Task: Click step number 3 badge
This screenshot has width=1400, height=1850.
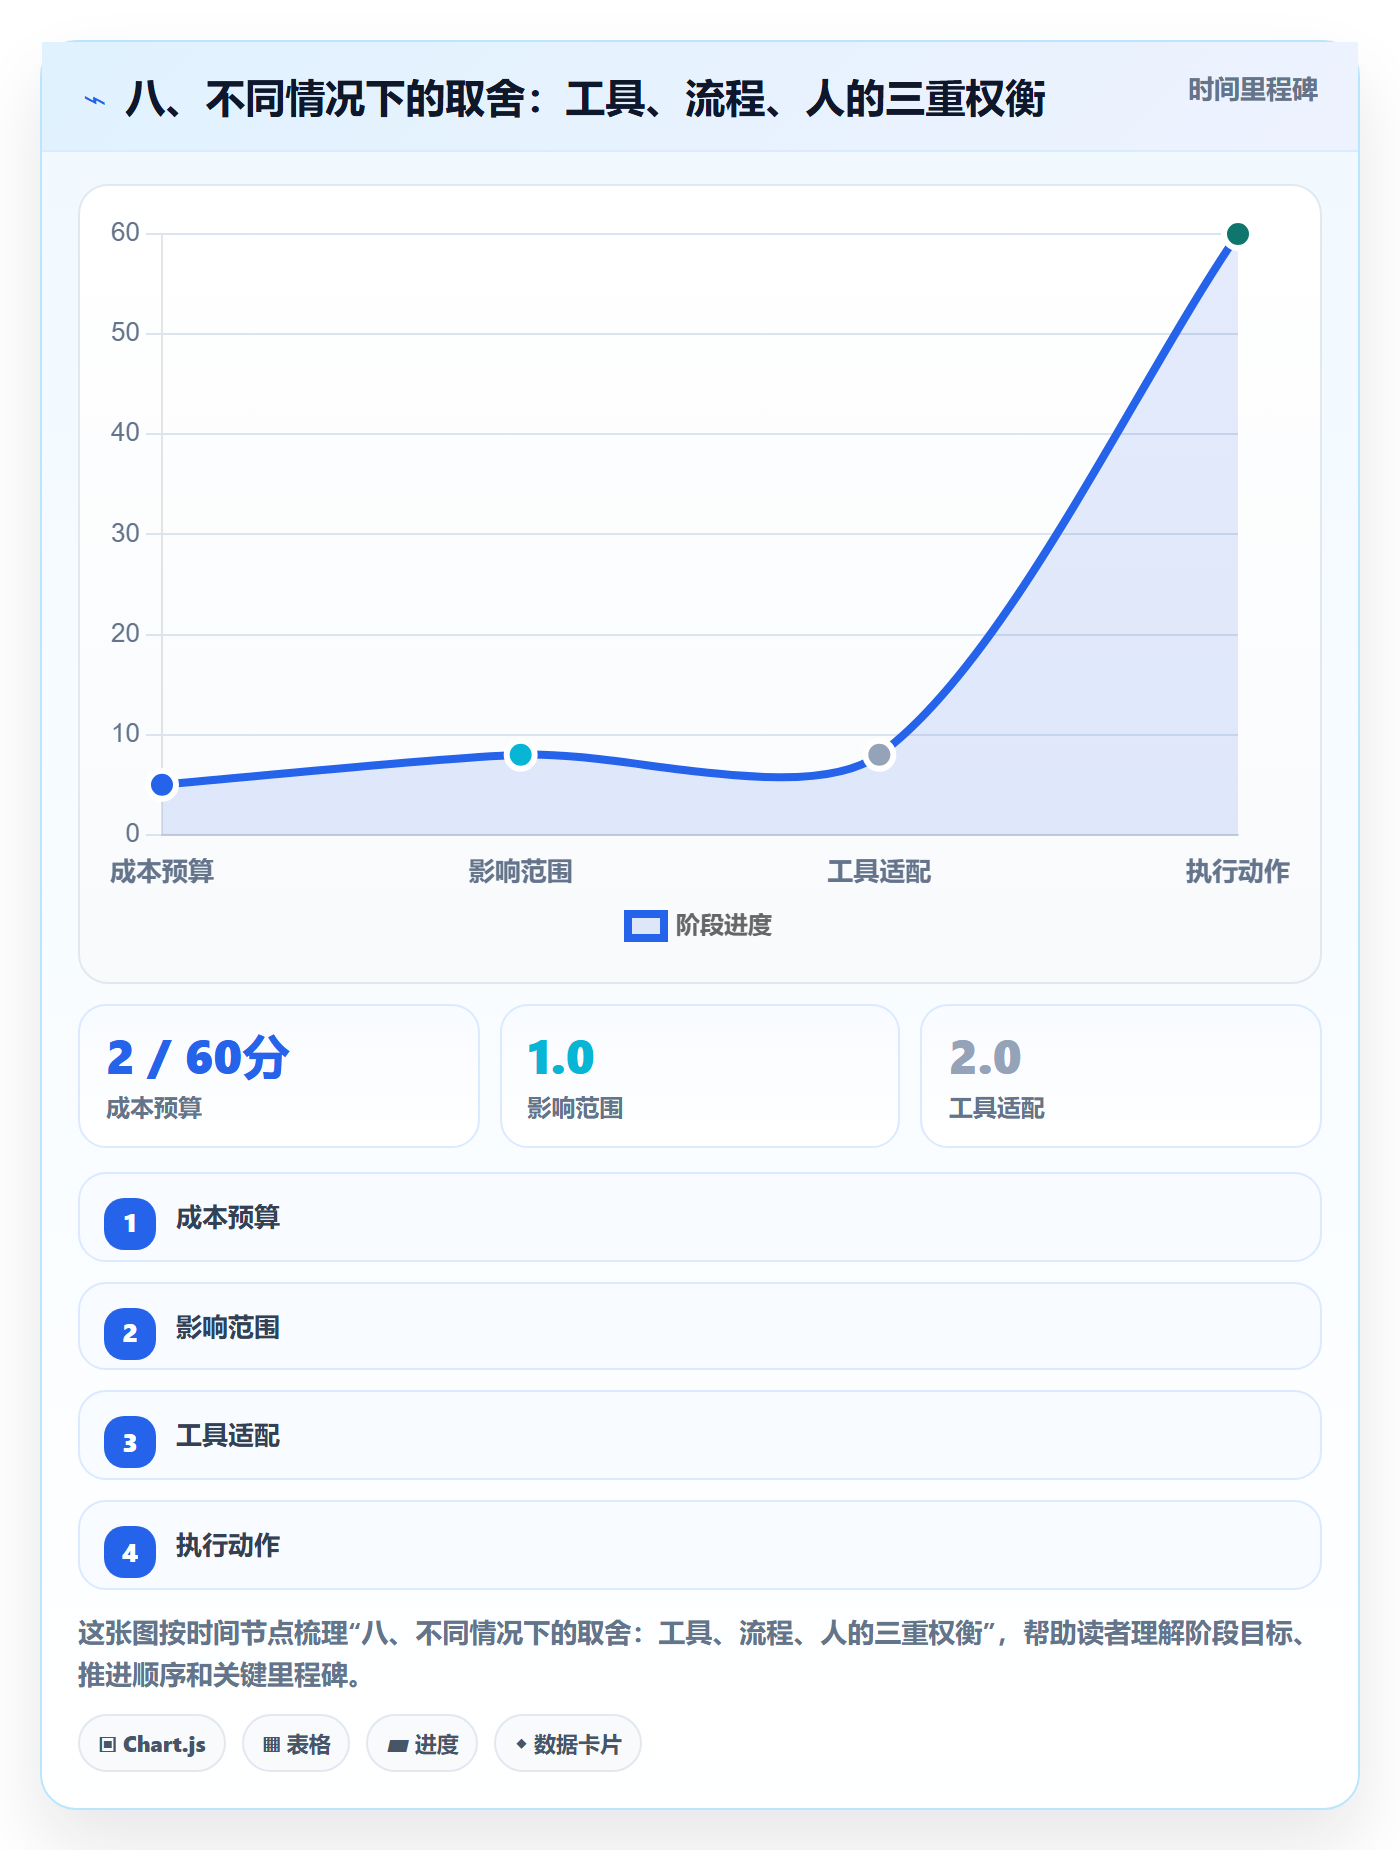Action: 130,1442
